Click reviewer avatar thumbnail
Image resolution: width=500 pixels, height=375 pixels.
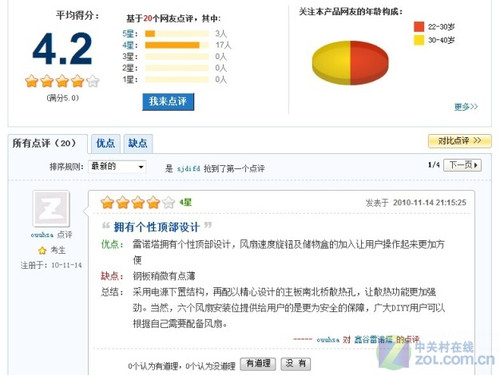(x=51, y=209)
